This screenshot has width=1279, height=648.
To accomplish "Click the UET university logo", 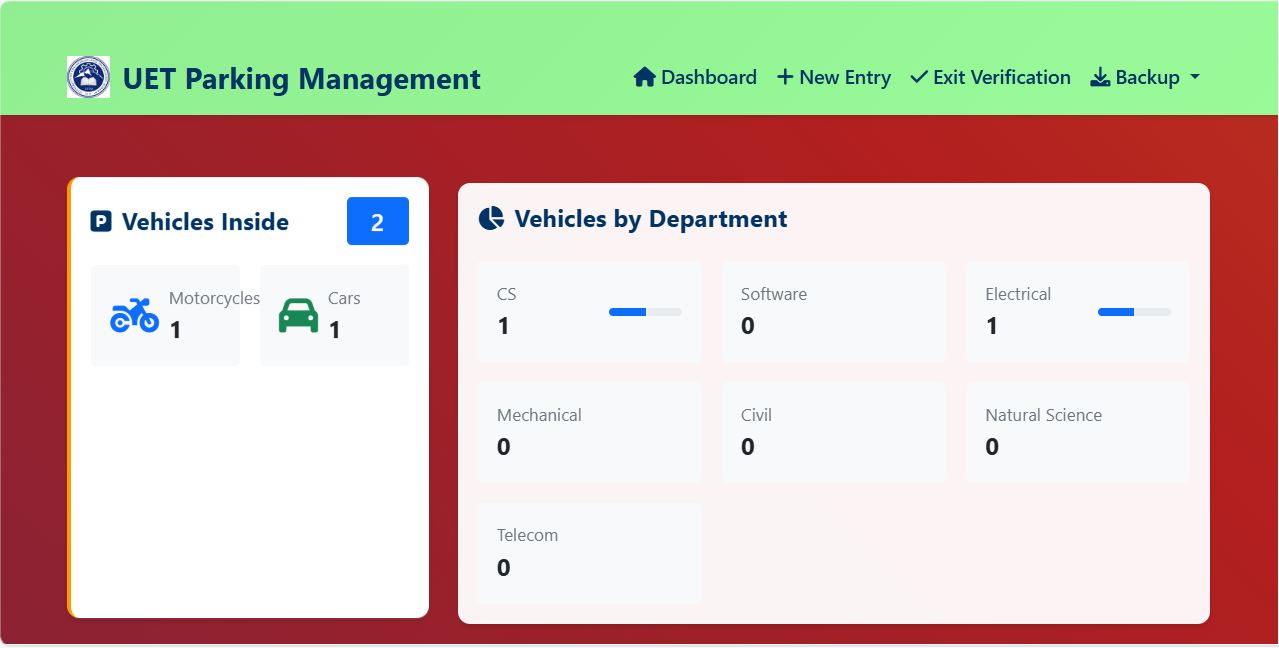I will click(x=88, y=77).
